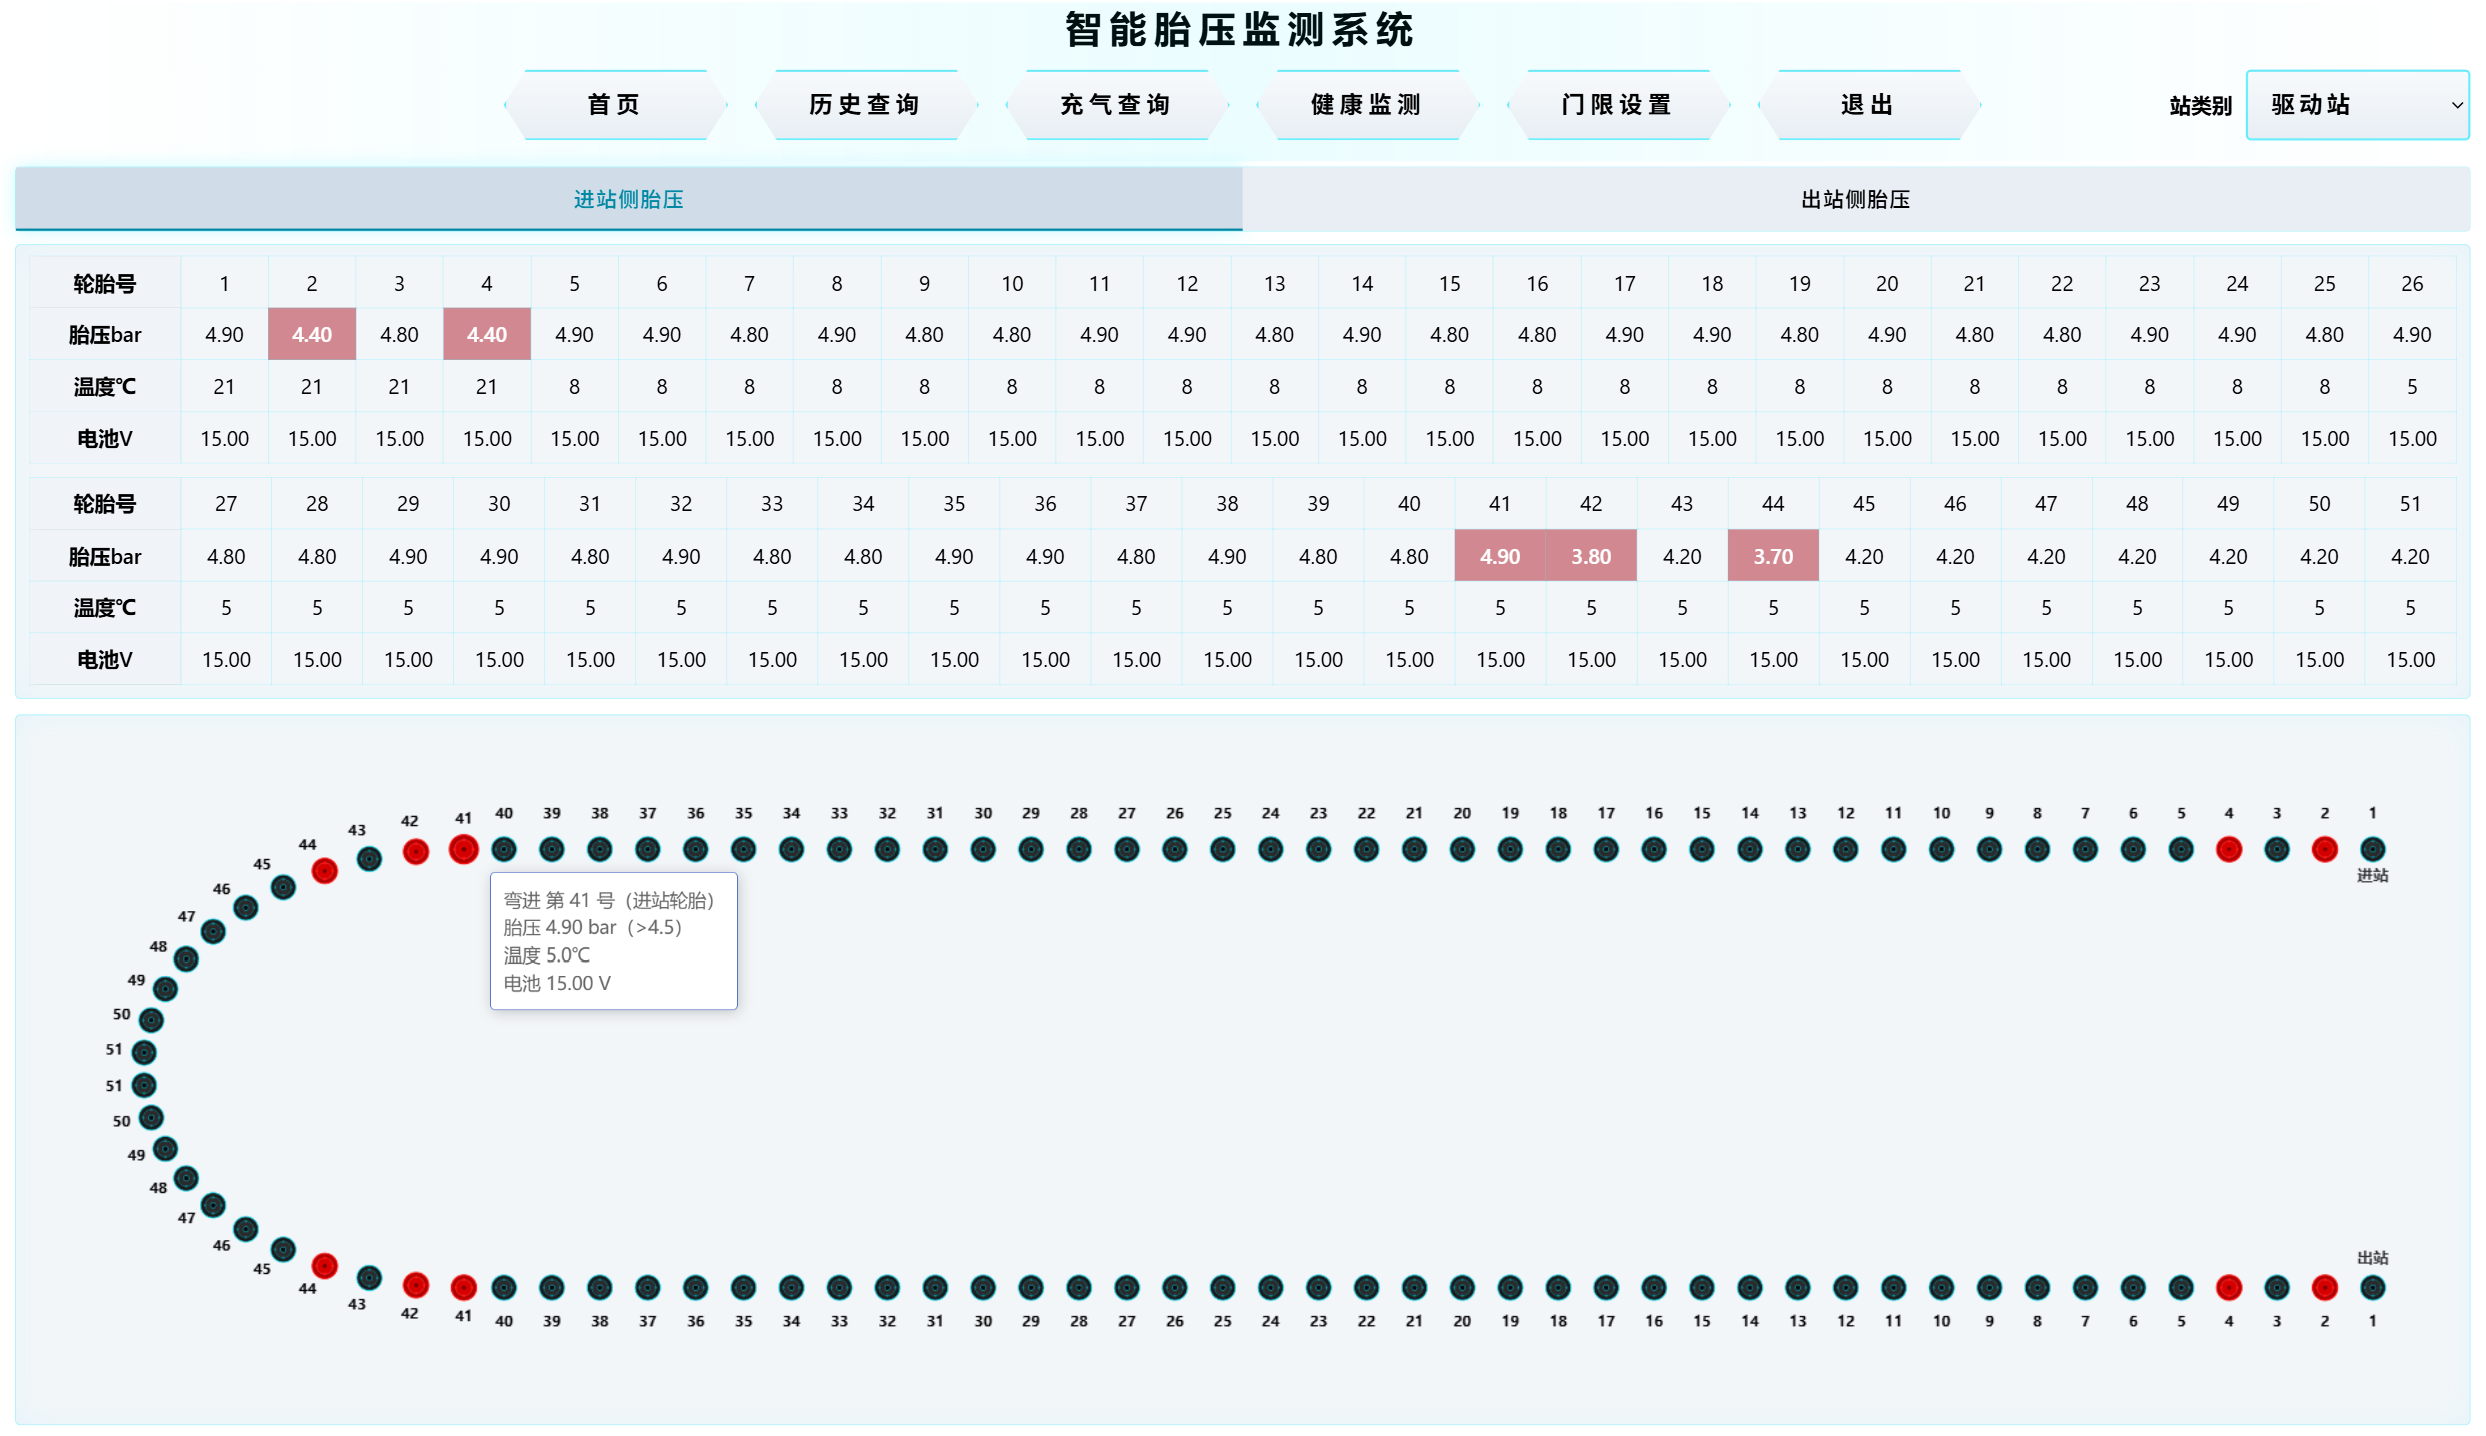The width and height of the screenshot is (2486, 1436).
Task: Click tire icon 20 on top track
Action: coord(1462,849)
